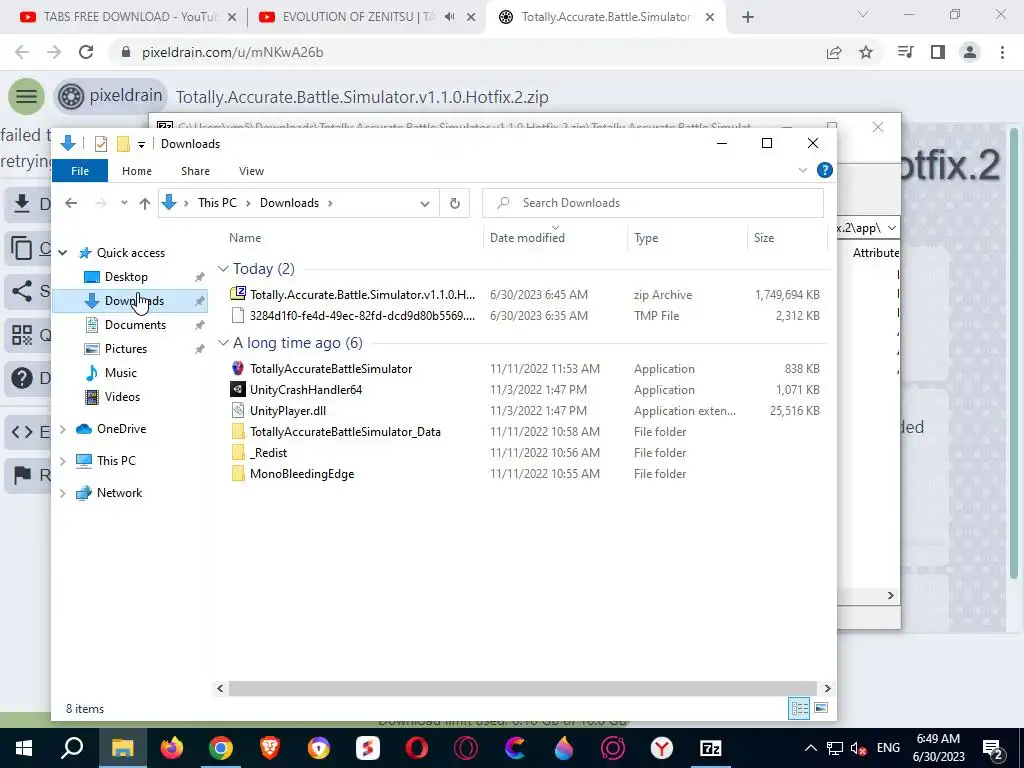Go up one folder level in Explorer

[x=145, y=203]
